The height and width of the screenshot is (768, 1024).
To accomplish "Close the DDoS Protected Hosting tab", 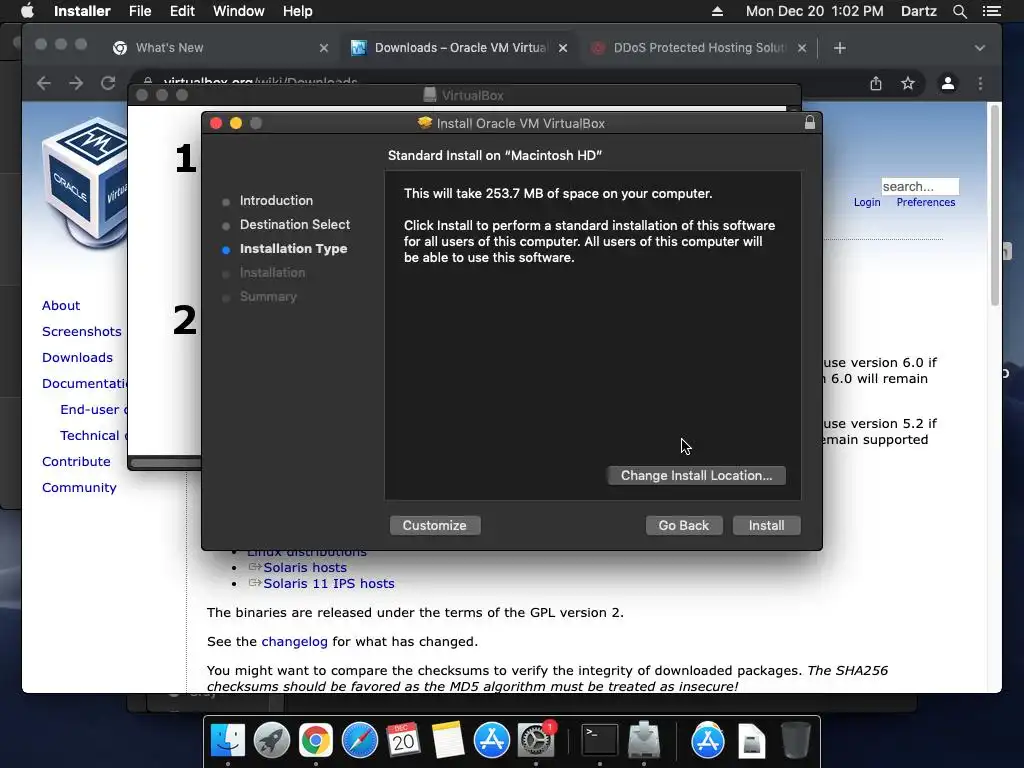I will pos(802,48).
